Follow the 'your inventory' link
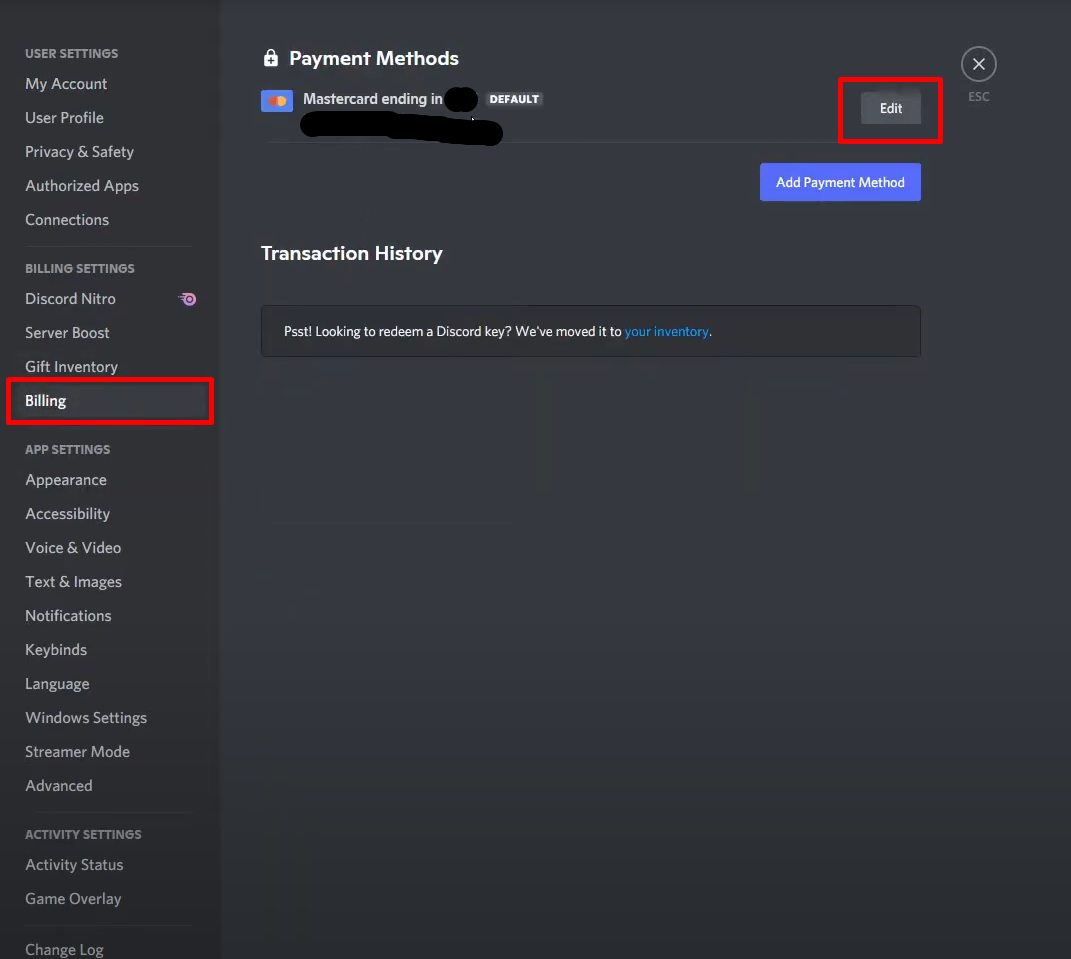Image resolution: width=1071 pixels, height=959 pixels. pyautogui.click(x=667, y=332)
